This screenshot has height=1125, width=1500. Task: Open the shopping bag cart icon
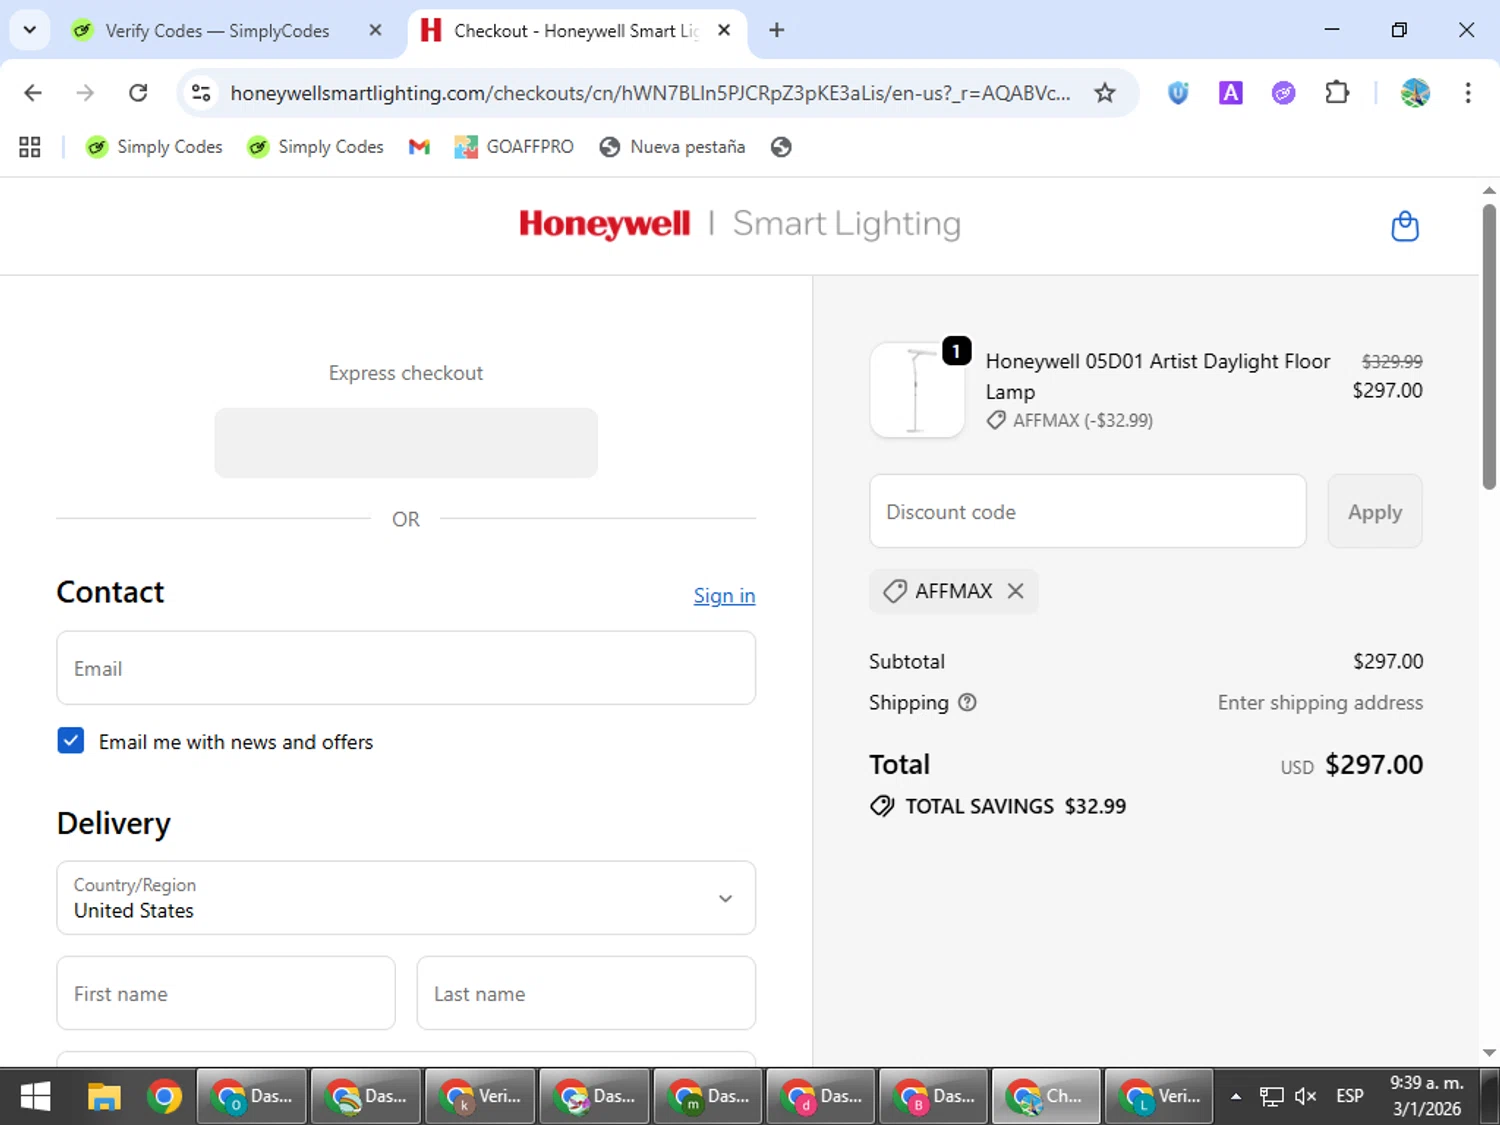coord(1405,226)
